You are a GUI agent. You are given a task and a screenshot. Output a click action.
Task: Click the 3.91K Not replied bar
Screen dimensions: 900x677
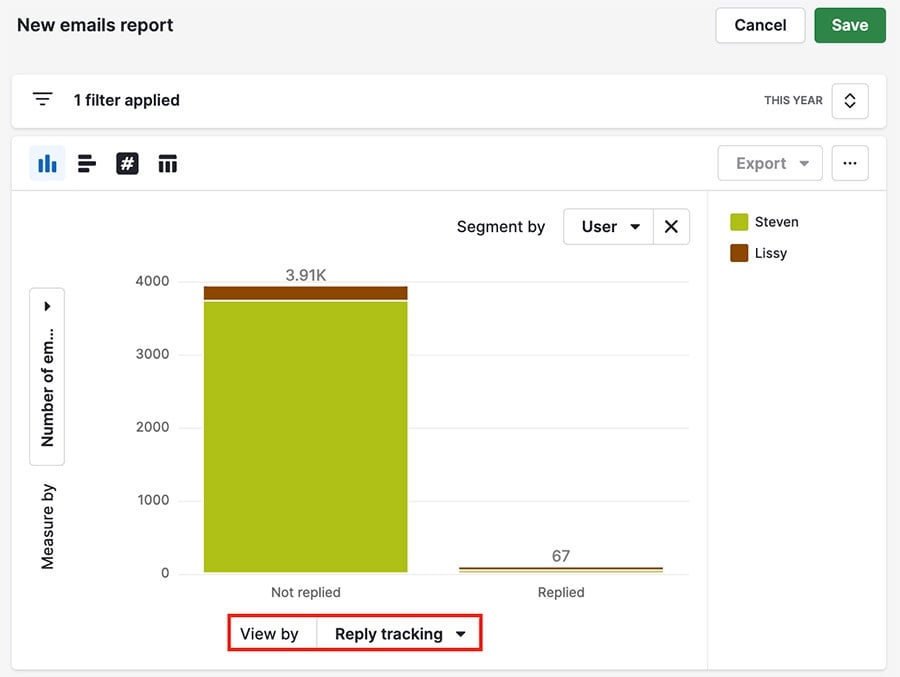click(305, 430)
